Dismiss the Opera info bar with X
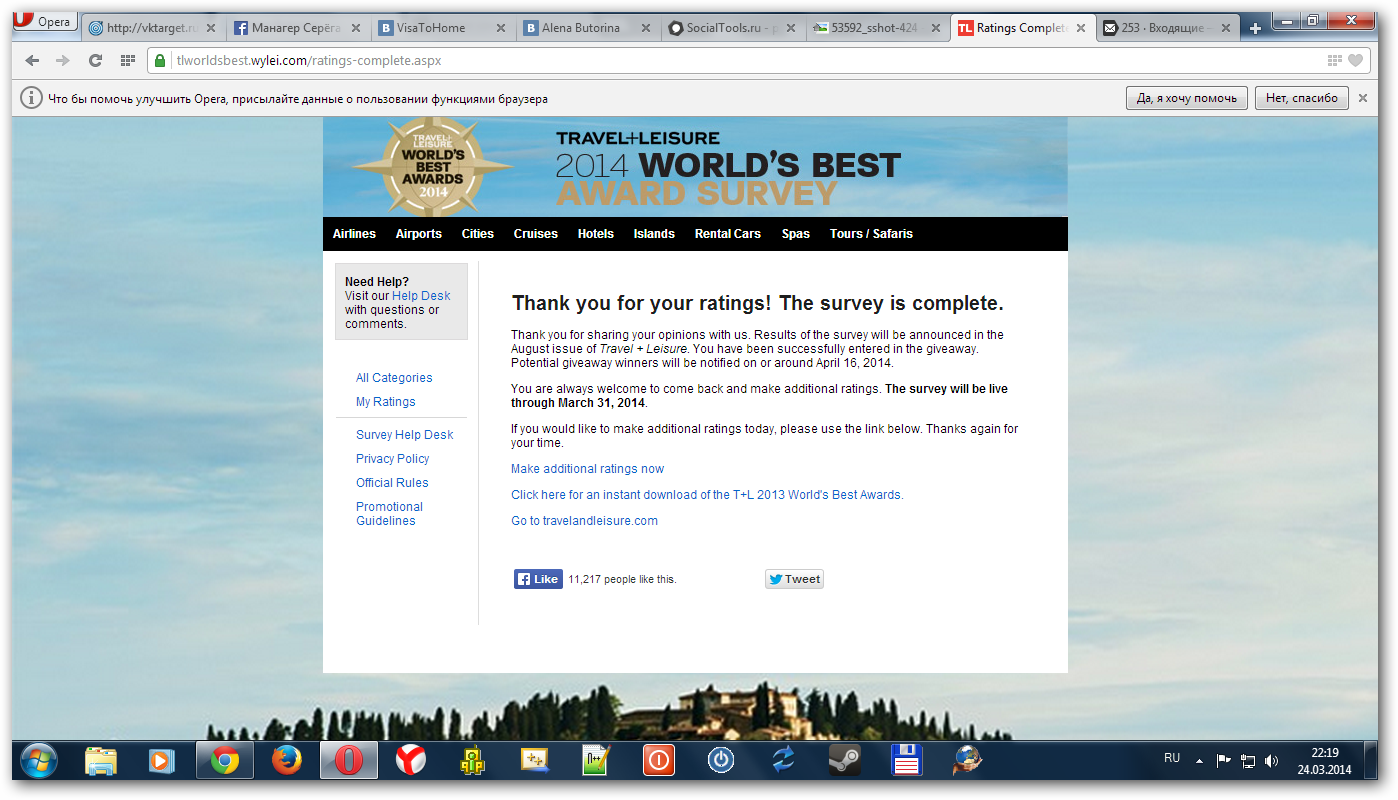The width and height of the screenshot is (1398, 800). click(x=1362, y=98)
